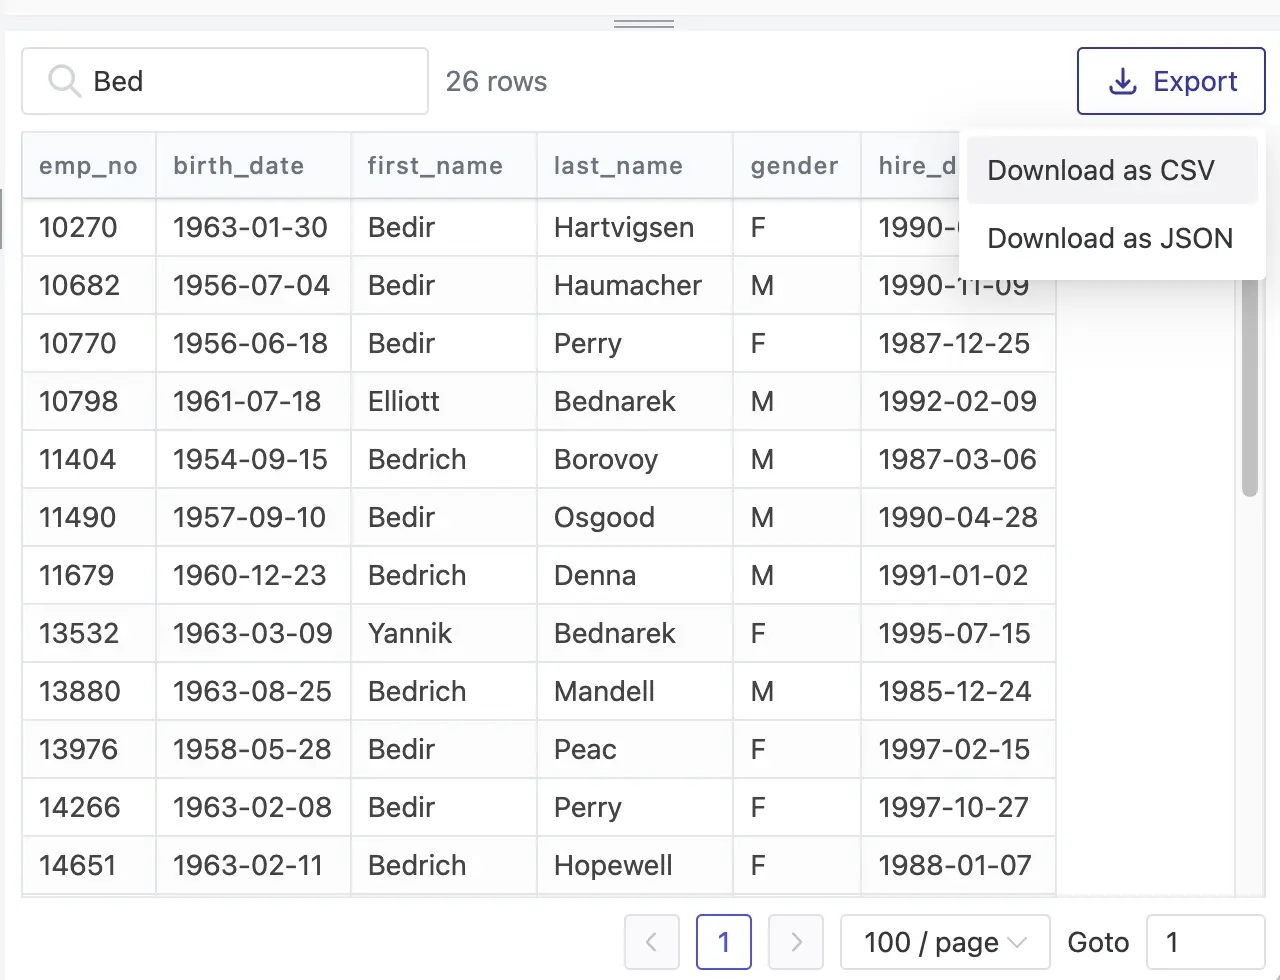Screen dimensions: 1280x980
Task: Click the Goto page number field
Action: [x=1206, y=942]
